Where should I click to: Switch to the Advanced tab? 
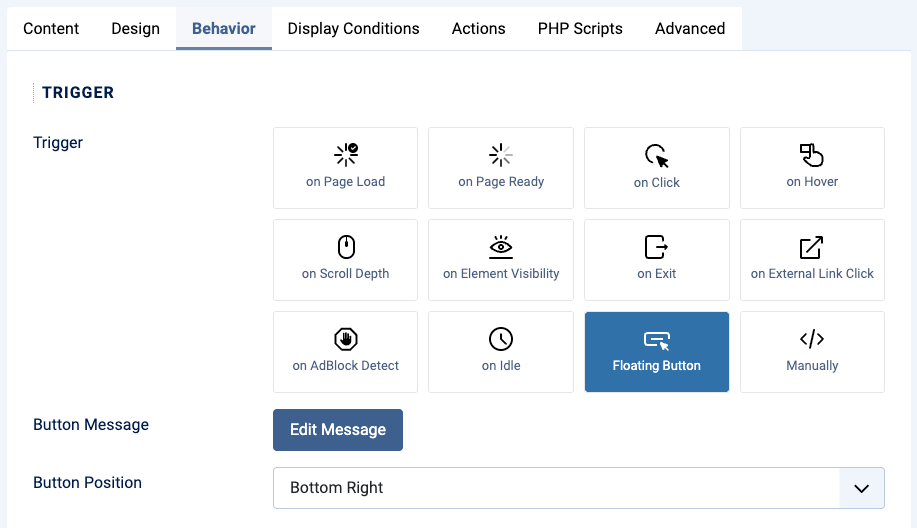tap(690, 29)
